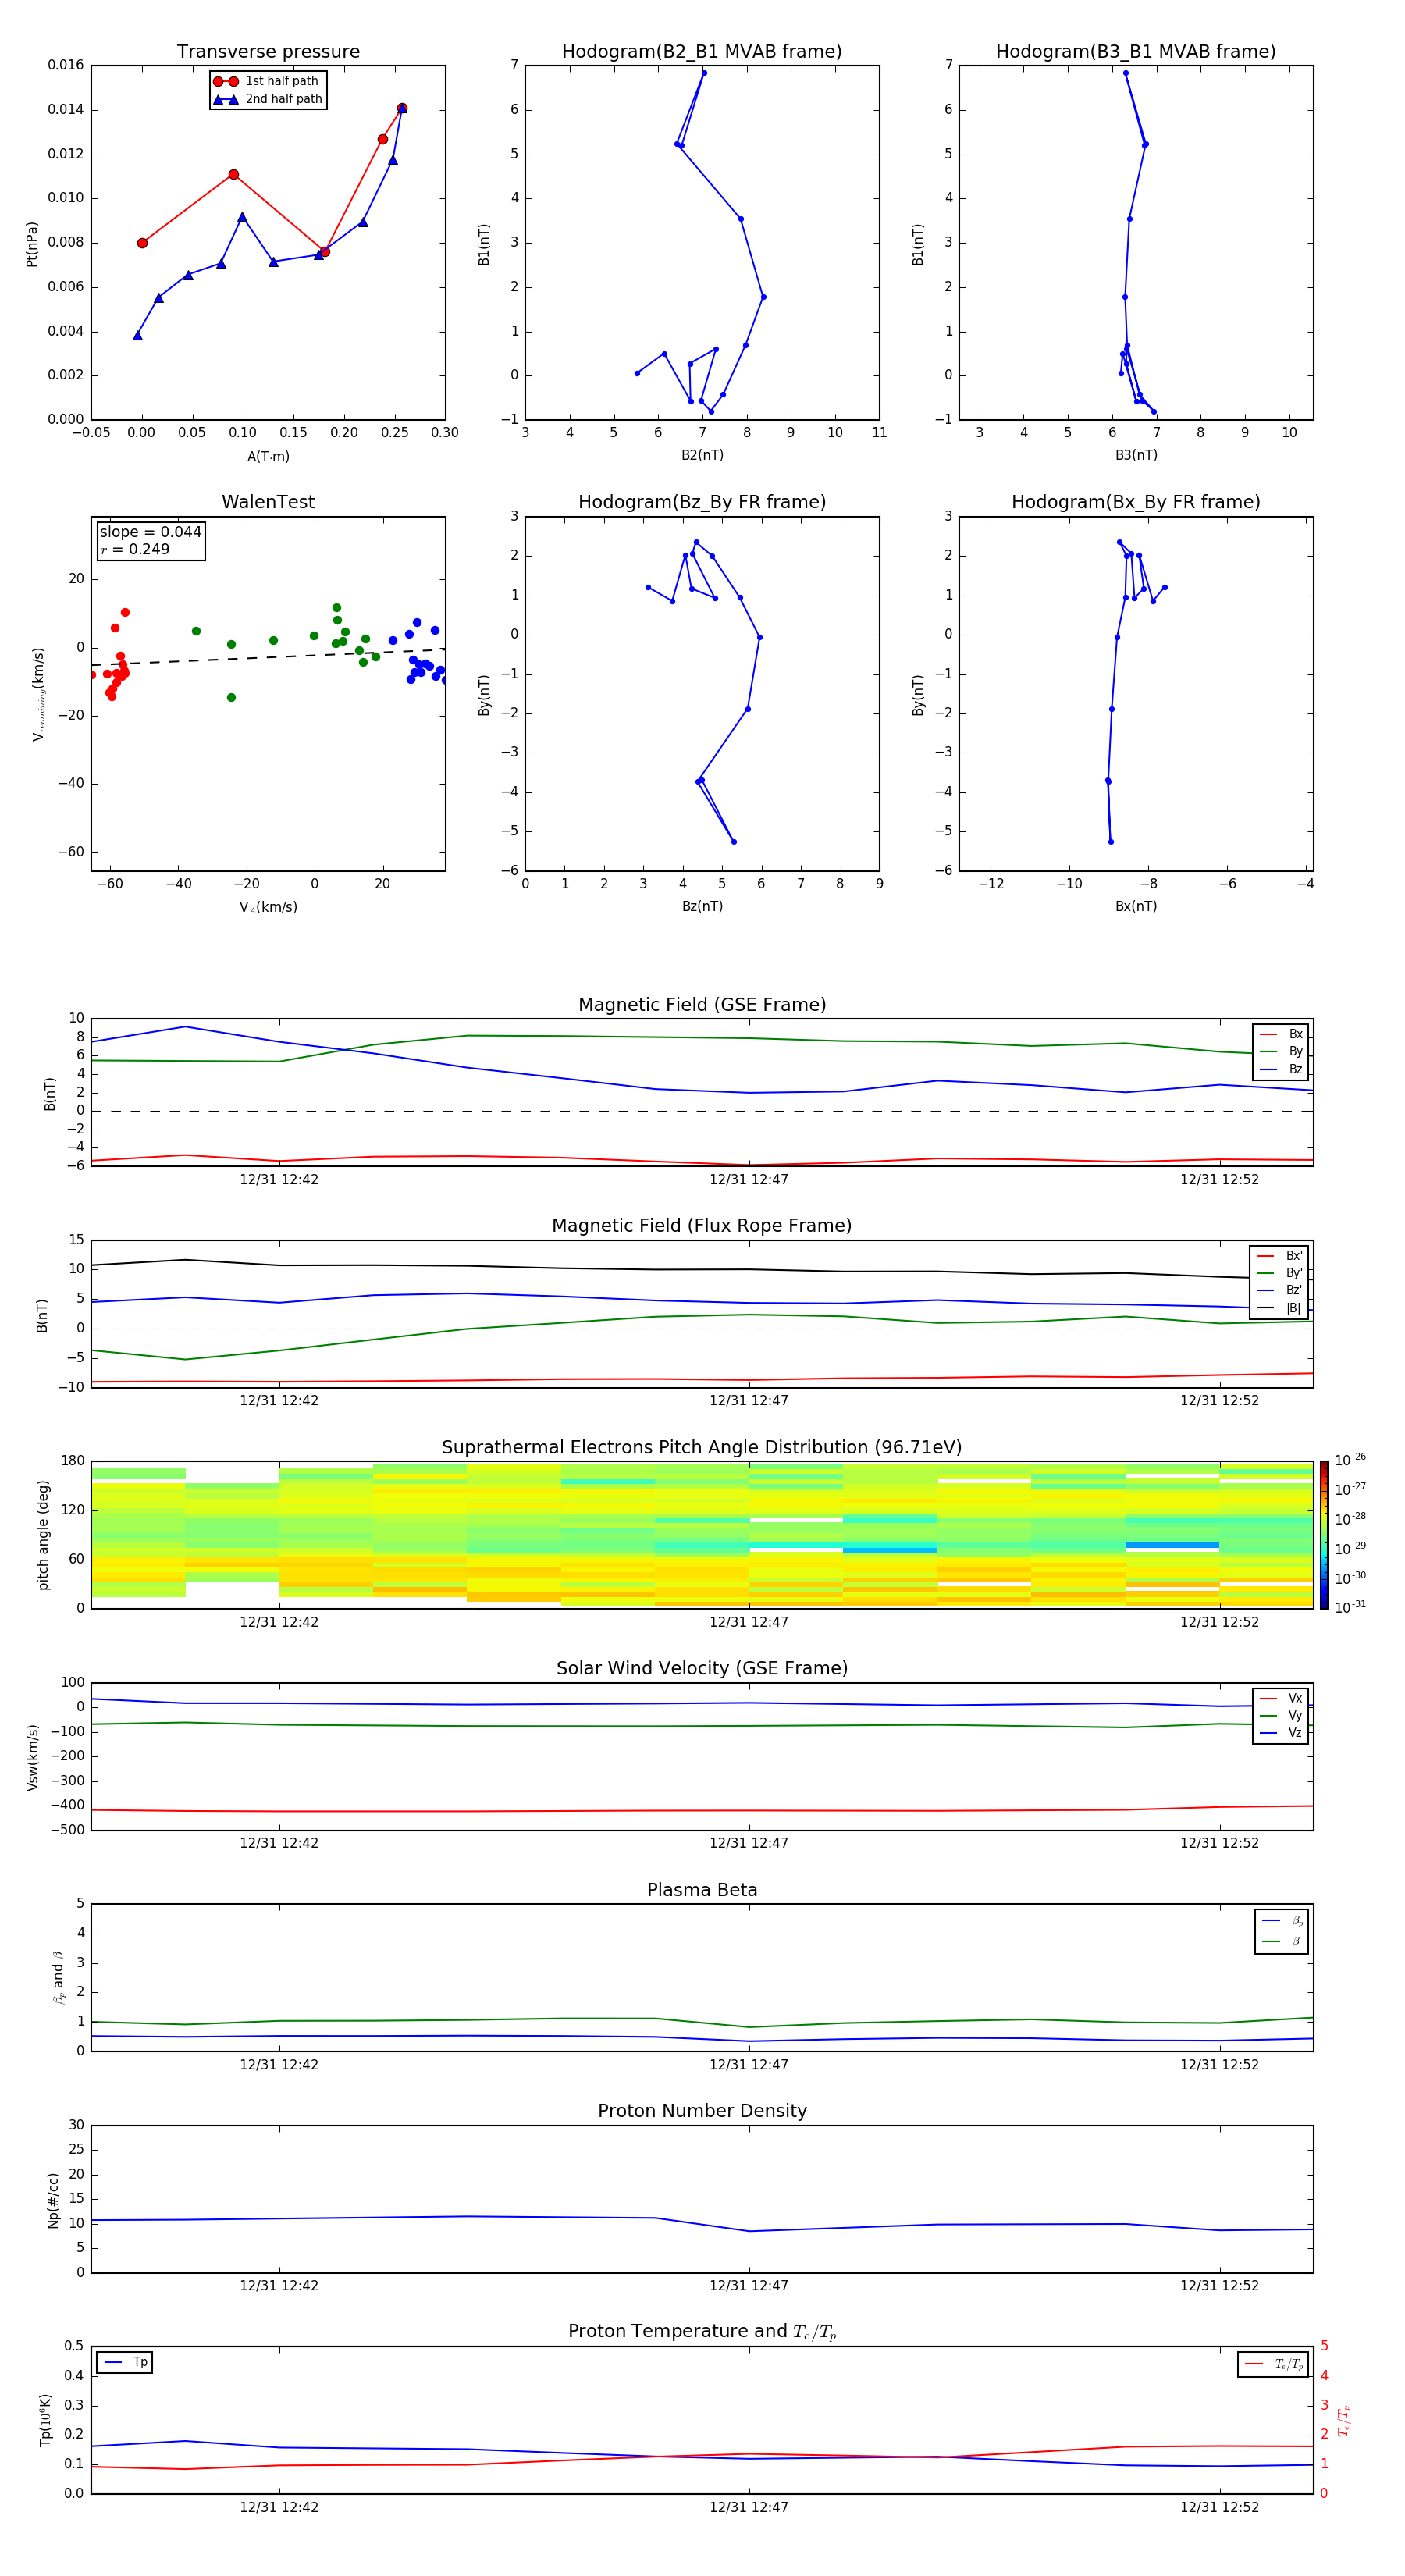The image size is (1405, 2576).
Task: Click the 'Solar Wind Velocity (GSE Frame)' title
Action: 702,1668
